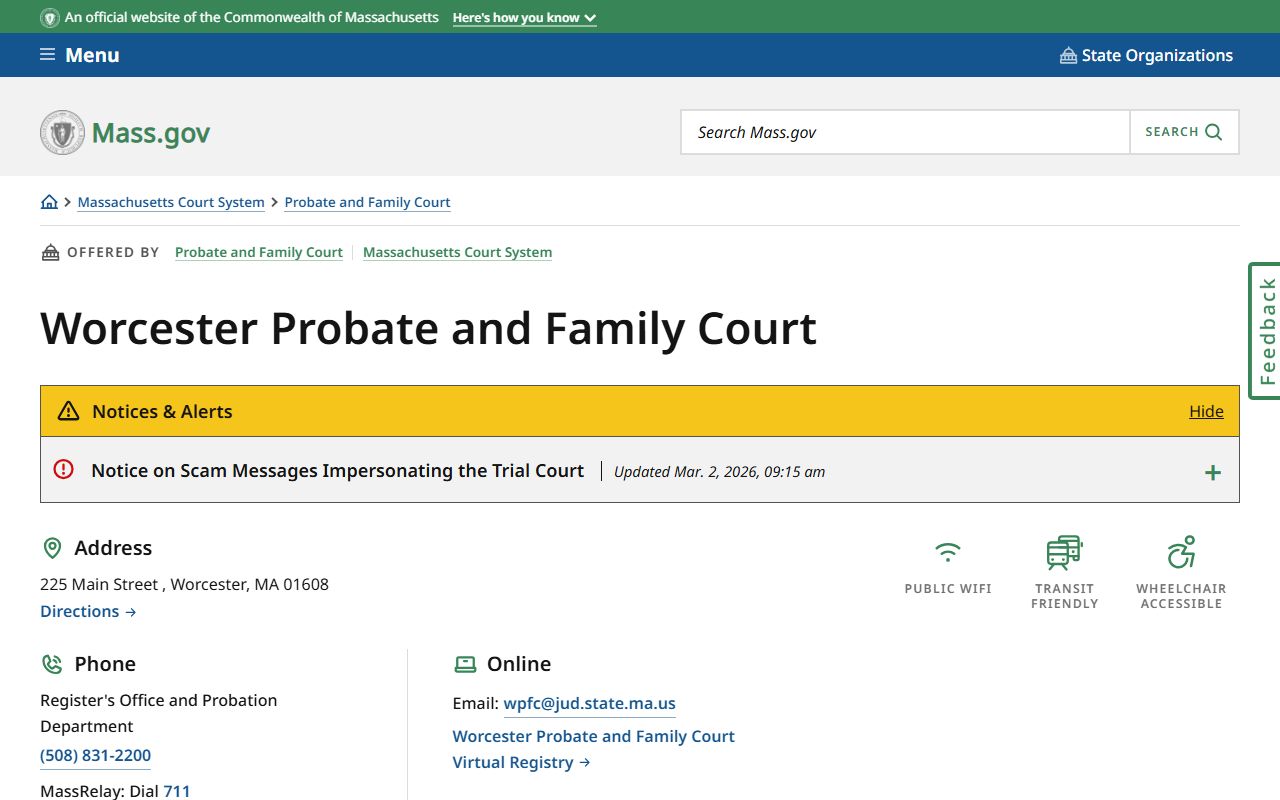1280x800 pixels.
Task: Click the State Organizations building icon
Action: [x=1068, y=55]
